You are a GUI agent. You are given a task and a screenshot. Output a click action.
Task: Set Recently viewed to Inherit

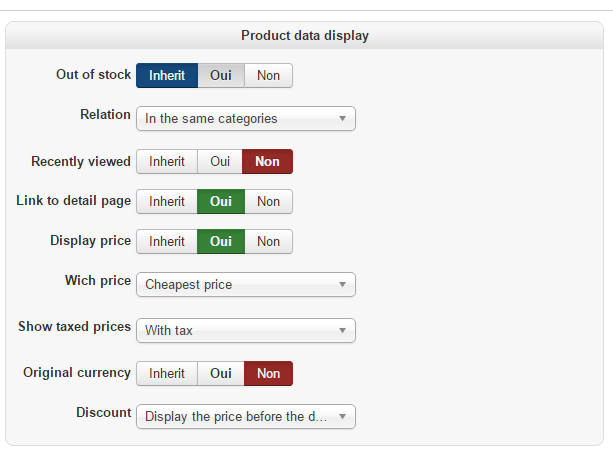click(x=167, y=161)
